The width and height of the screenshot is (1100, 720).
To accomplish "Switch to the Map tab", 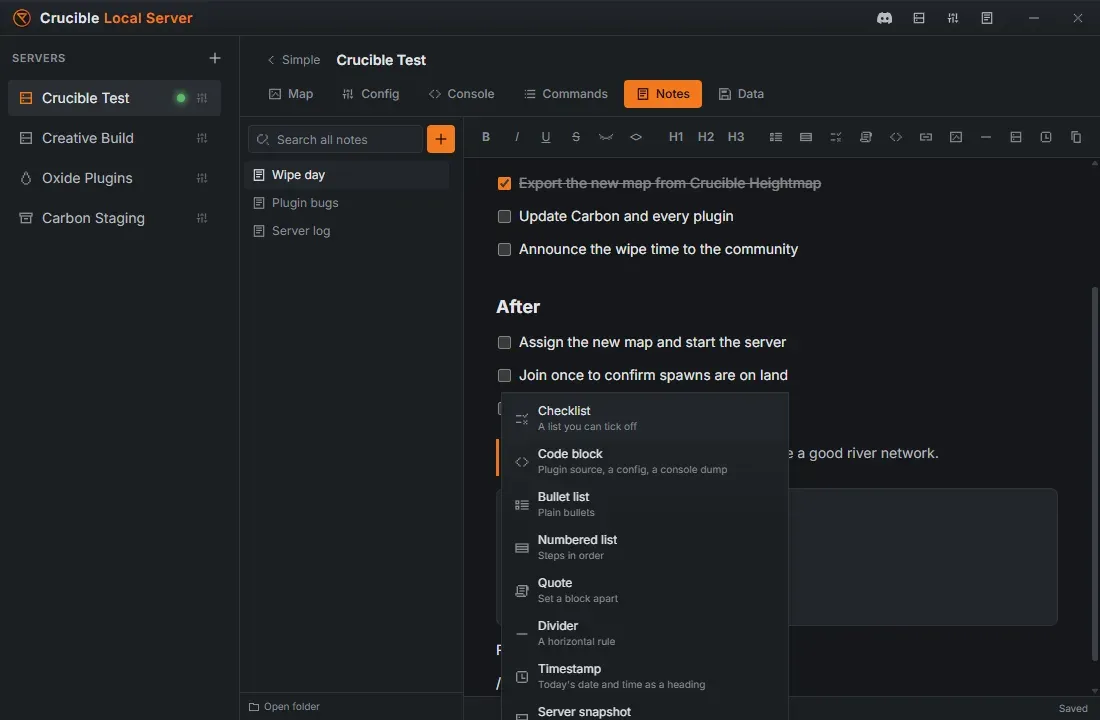I will (291, 94).
